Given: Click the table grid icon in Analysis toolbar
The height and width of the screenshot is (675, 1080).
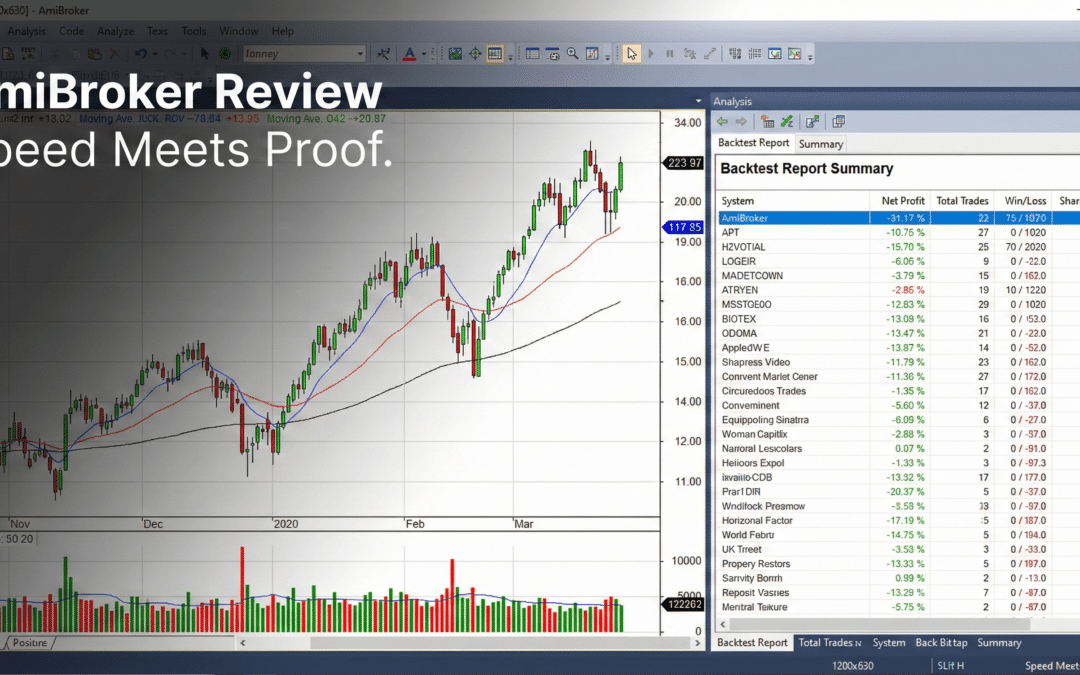Looking at the screenshot, I should (767, 122).
